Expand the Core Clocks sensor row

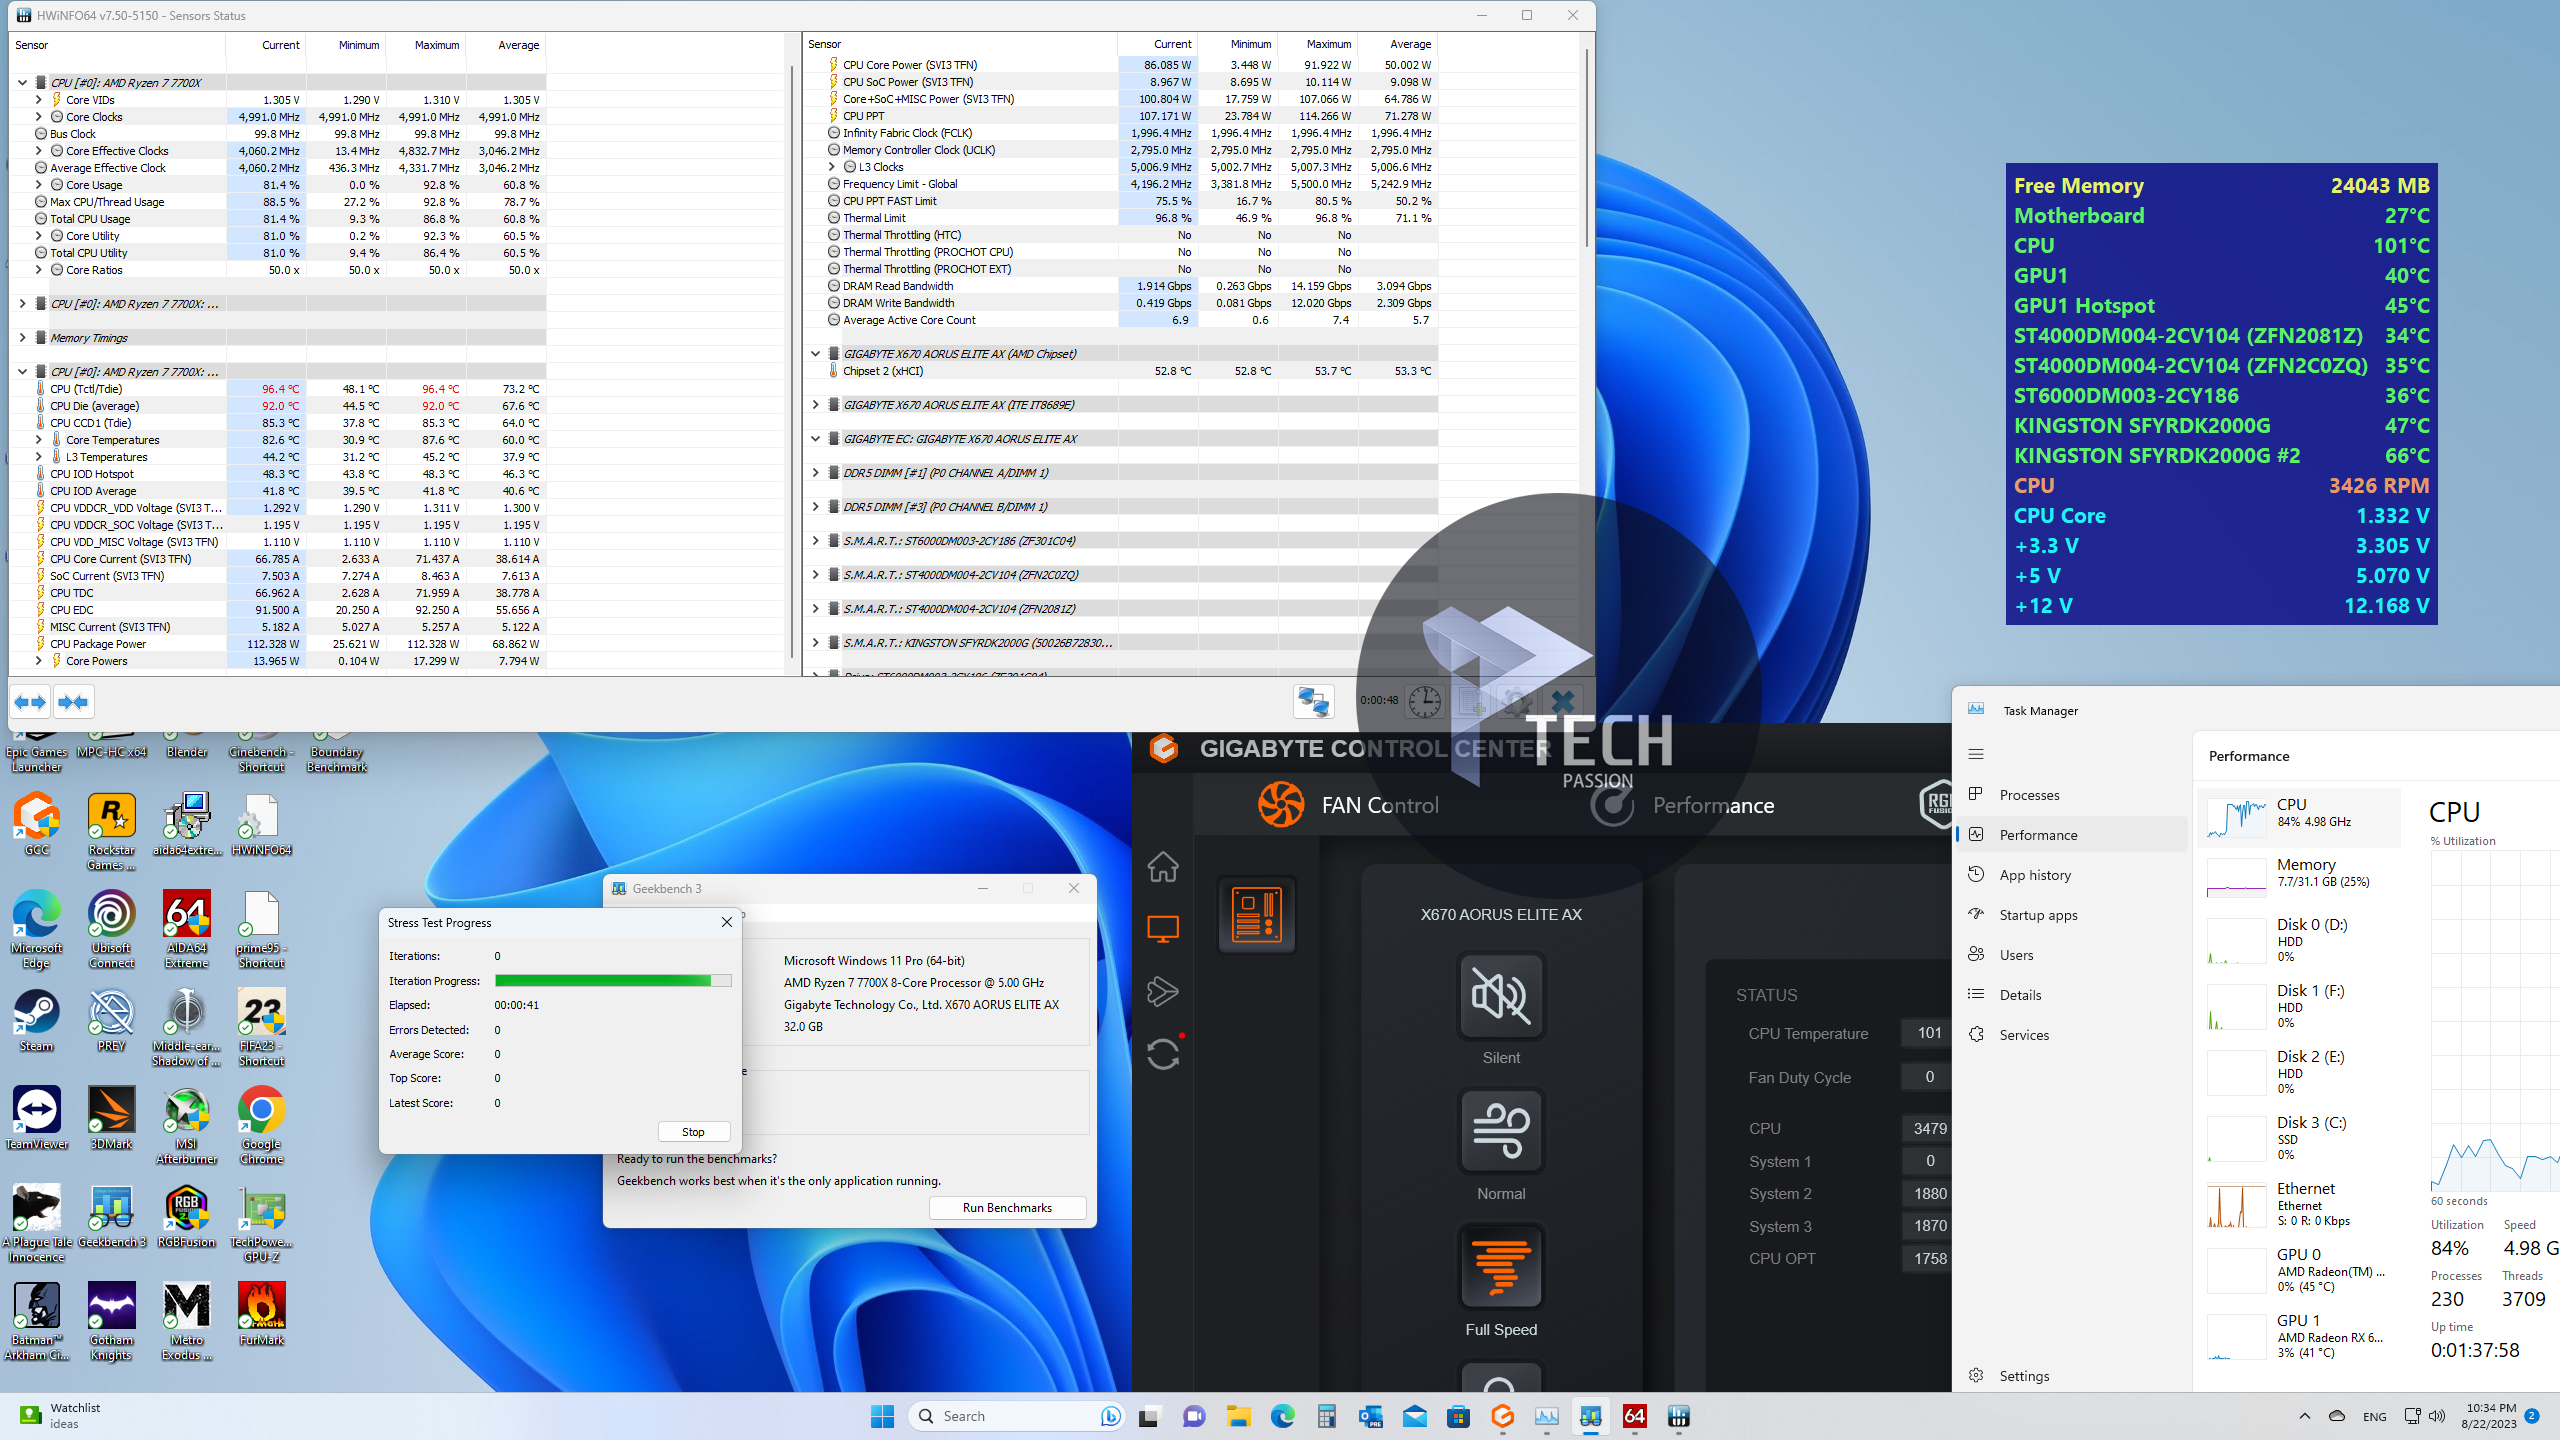(39, 117)
